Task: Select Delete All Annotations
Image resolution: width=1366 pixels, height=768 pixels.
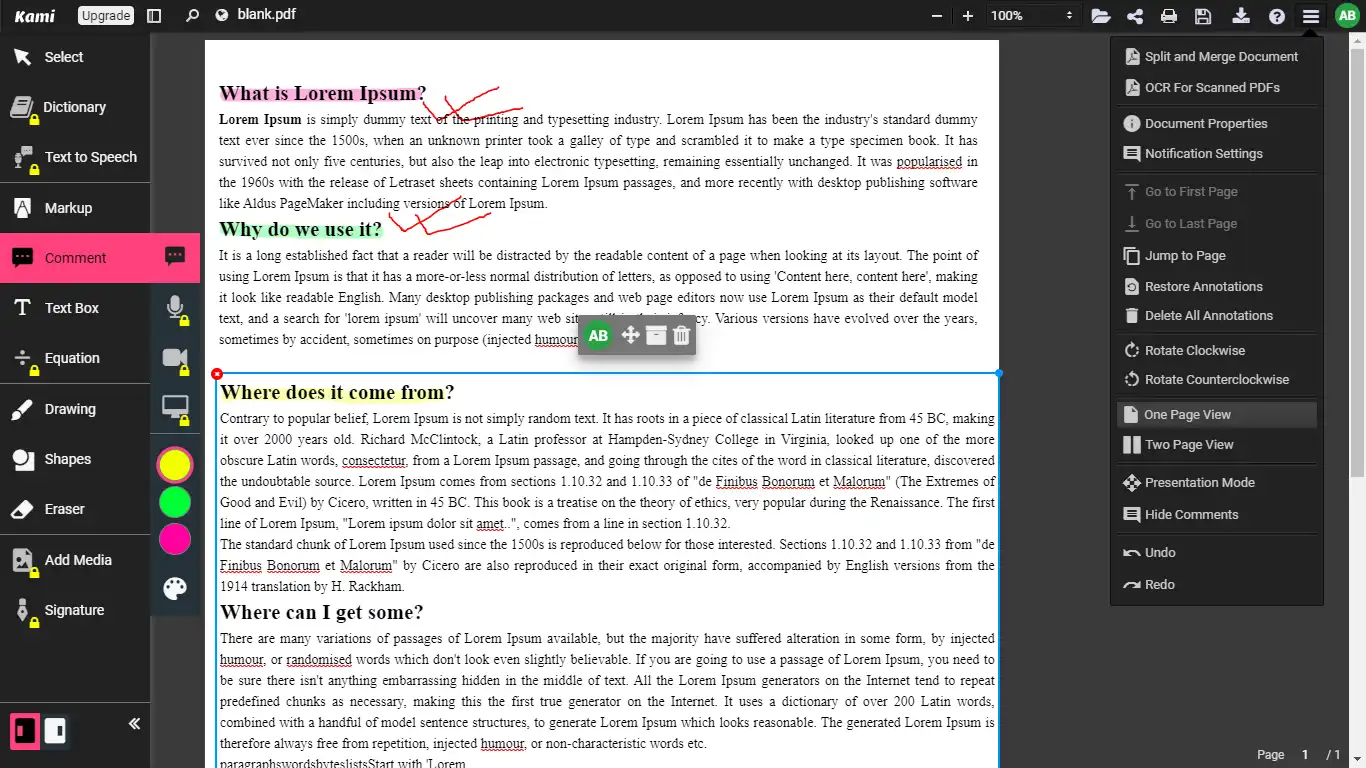Action: (x=1217, y=316)
